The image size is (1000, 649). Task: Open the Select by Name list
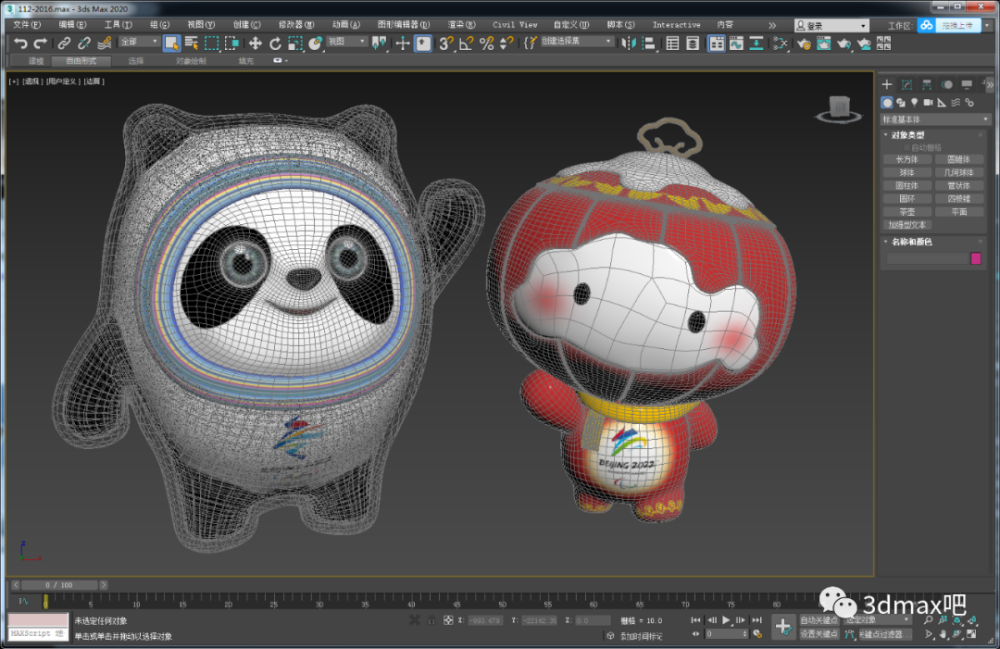coord(191,43)
